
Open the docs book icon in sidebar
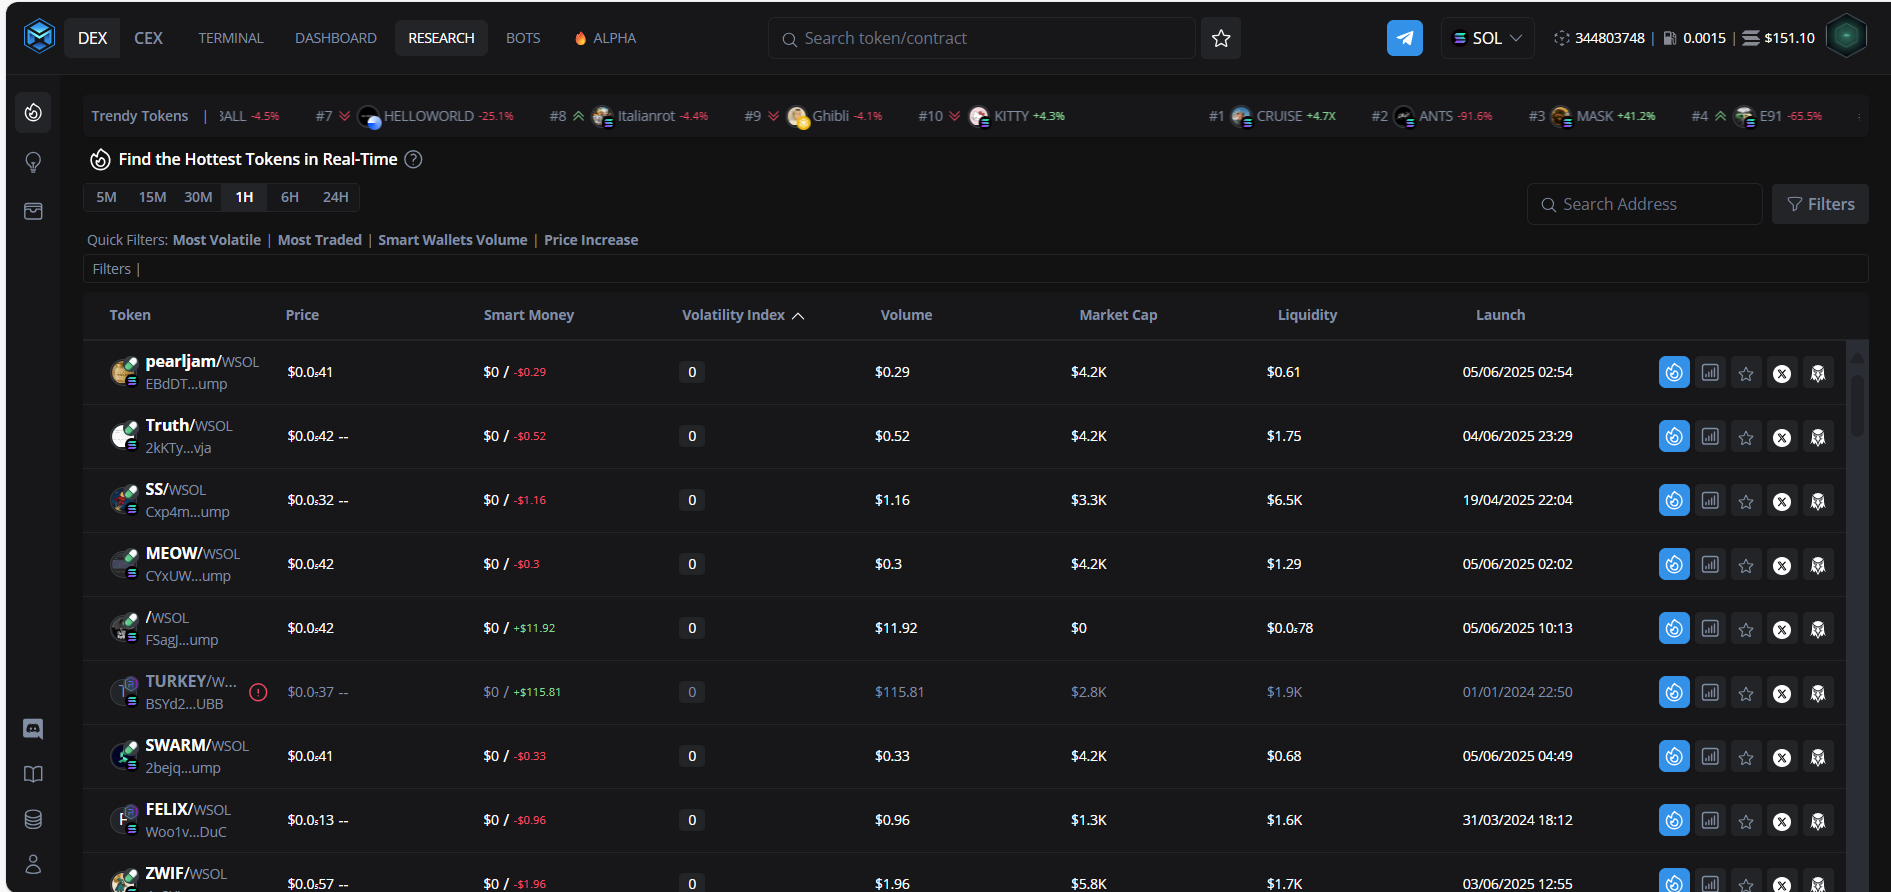tap(33, 774)
